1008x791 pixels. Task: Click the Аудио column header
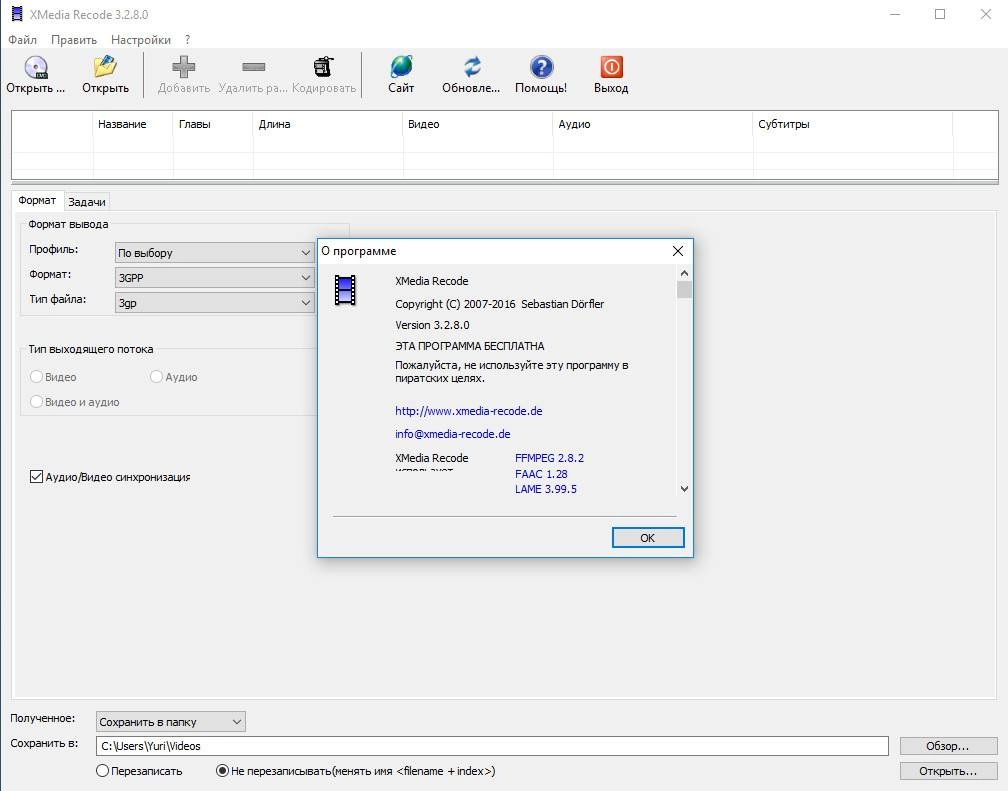[x=652, y=124]
